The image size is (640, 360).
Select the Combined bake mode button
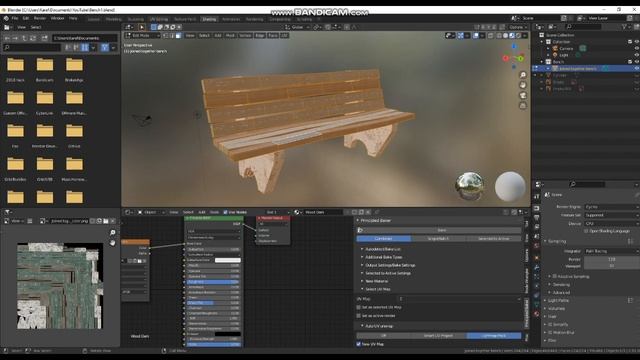pos(384,238)
